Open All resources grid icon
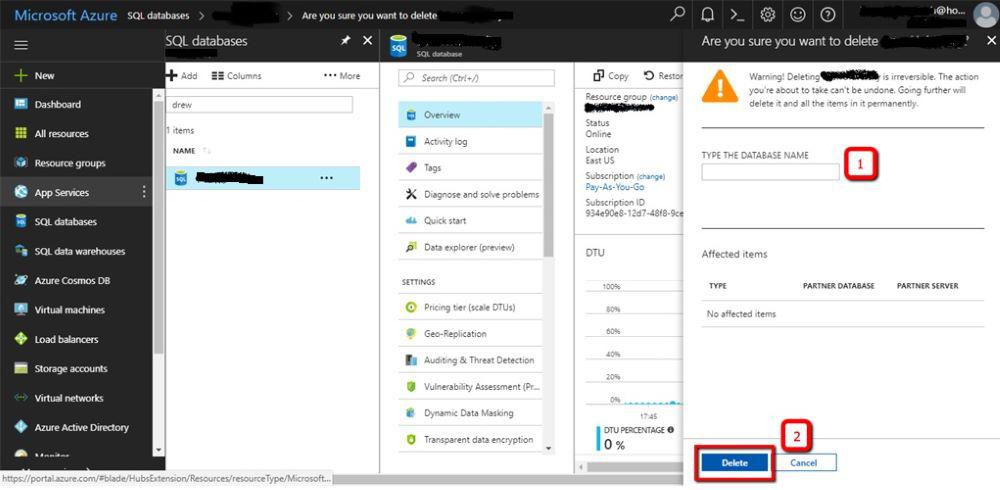This screenshot has width=1000, height=490. (x=21, y=133)
